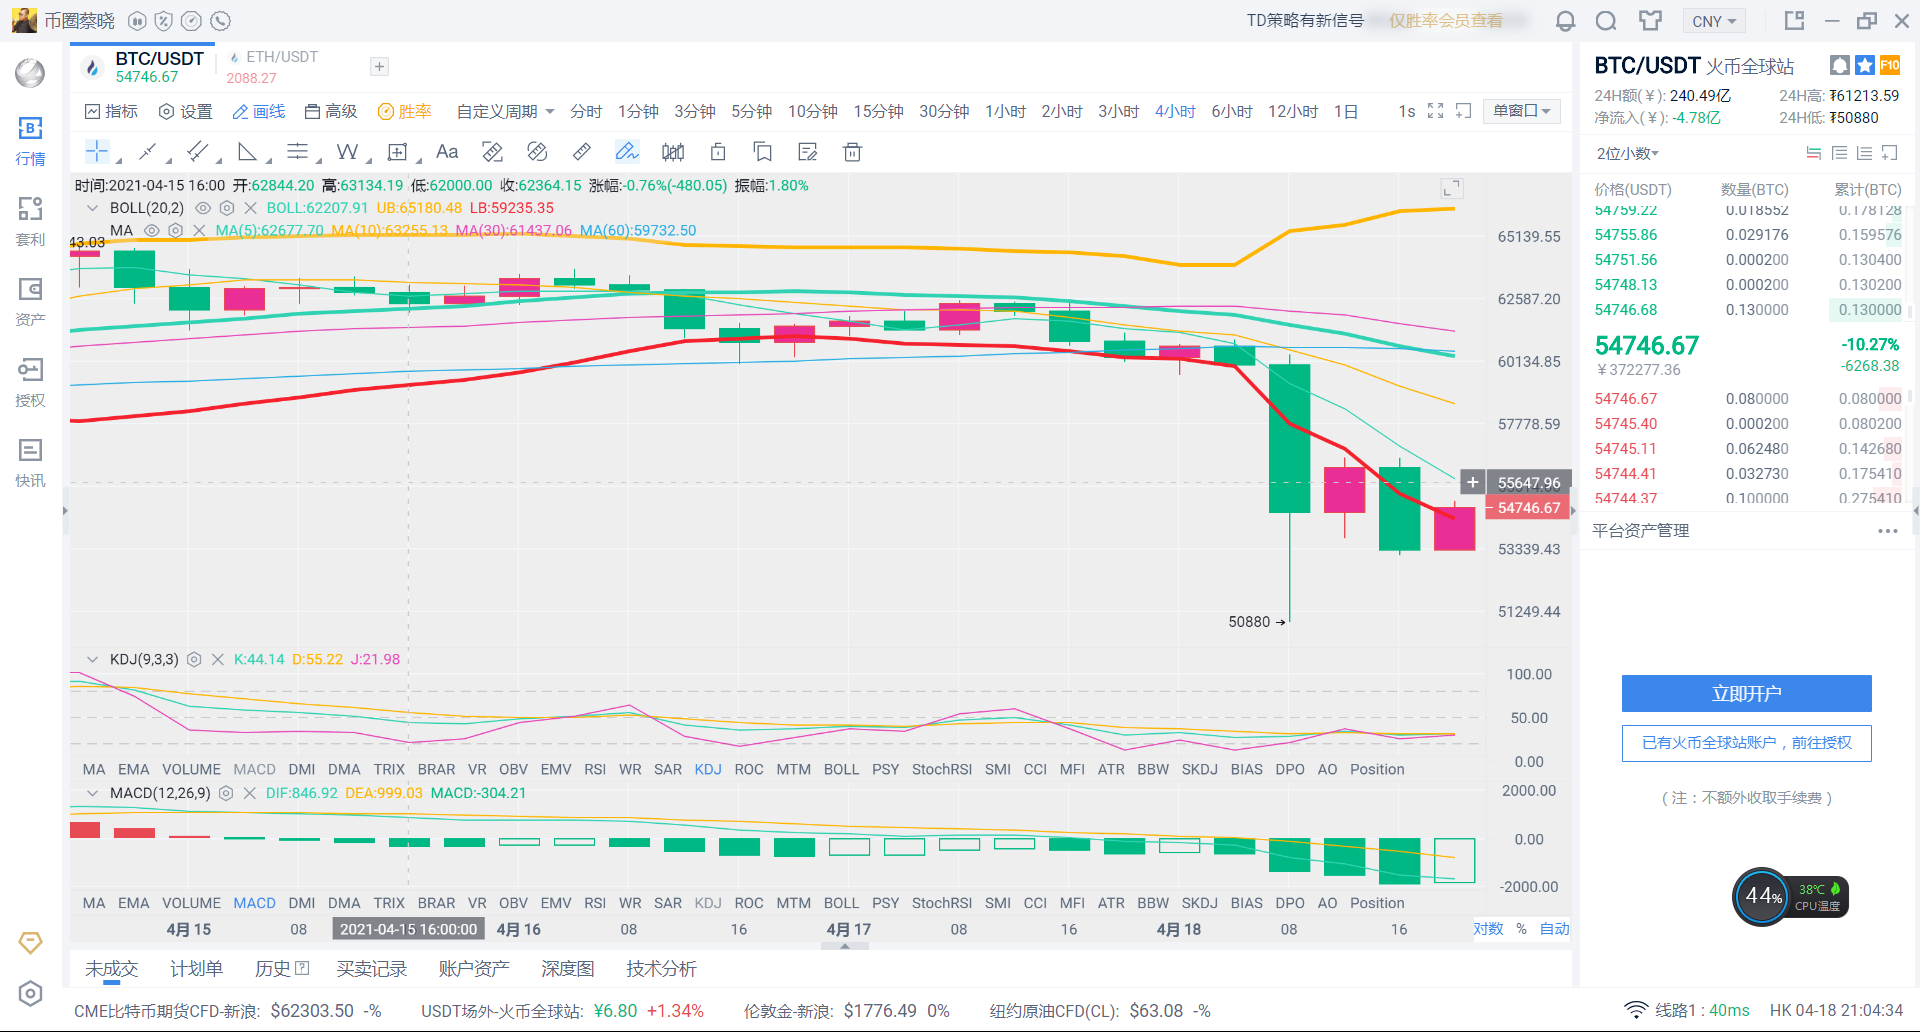Select the 1日 timeframe
This screenshot has height=1032, width=1920.
(1345, 111)
